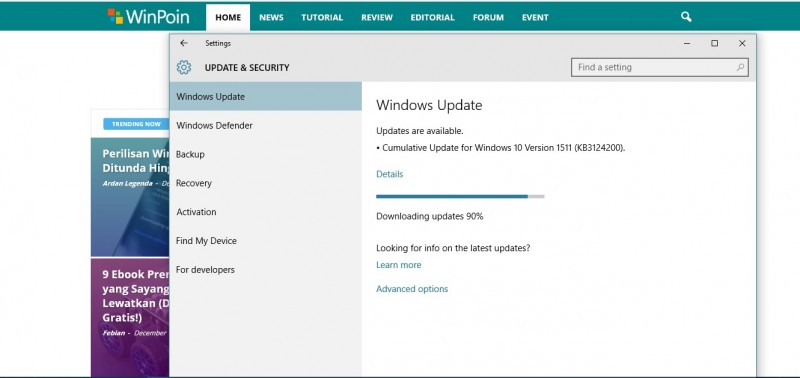Click the Cumulative Update KB3124200 entry
This screenshot has width=800, height=378.
501,148
